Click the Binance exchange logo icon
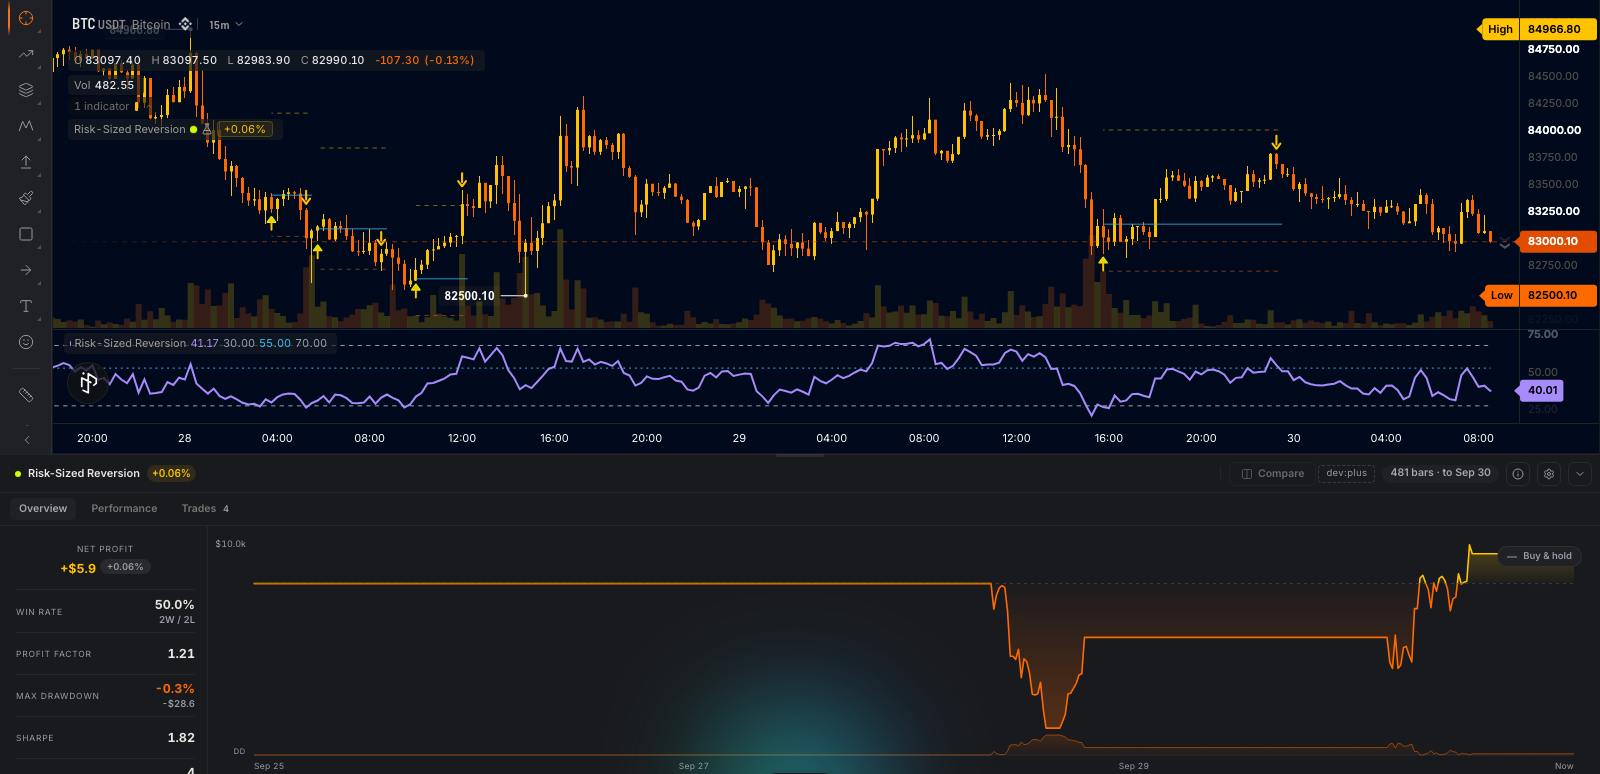Screen dimensions: 1600x774 pyautogui.click(x=185, y=24)
